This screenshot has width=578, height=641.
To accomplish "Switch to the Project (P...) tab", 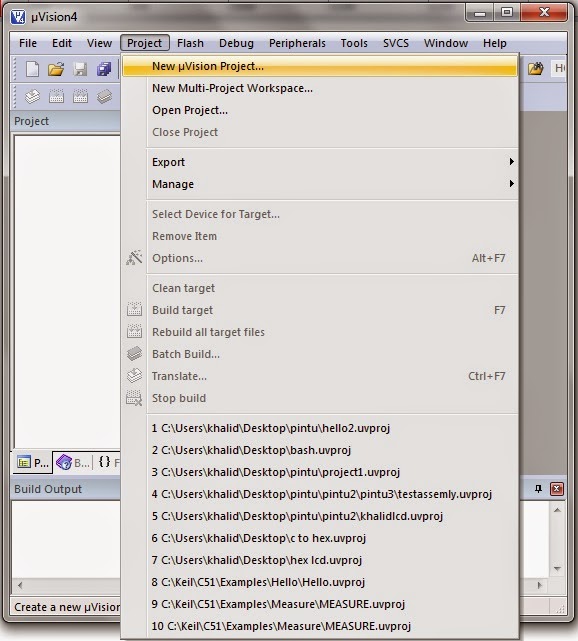I will (33, 463).
